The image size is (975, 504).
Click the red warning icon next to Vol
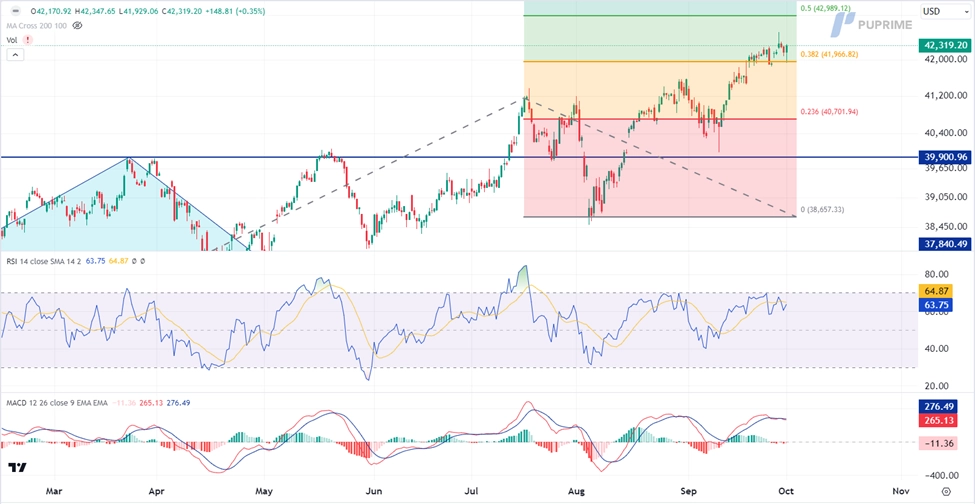click(x=27, y=40)
